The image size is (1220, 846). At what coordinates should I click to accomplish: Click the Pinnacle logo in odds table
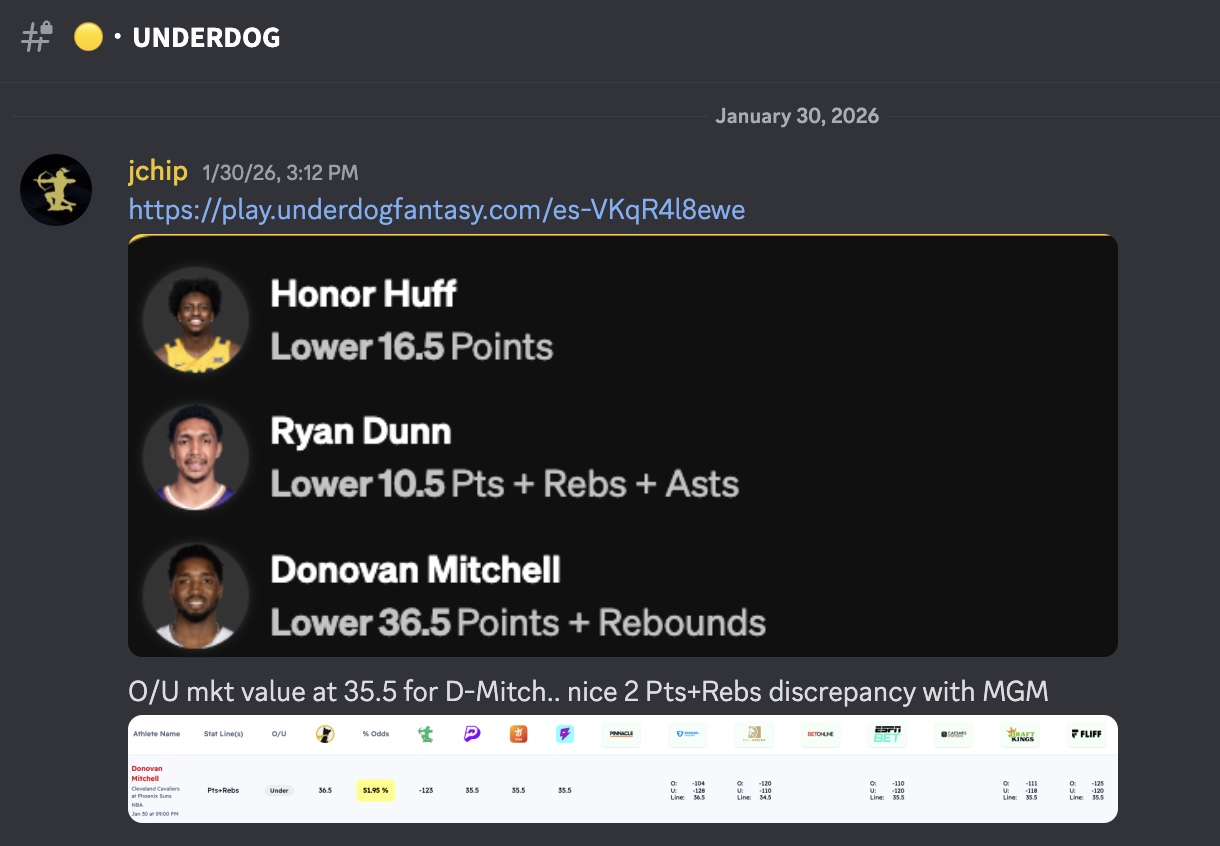tap(621, 734)
